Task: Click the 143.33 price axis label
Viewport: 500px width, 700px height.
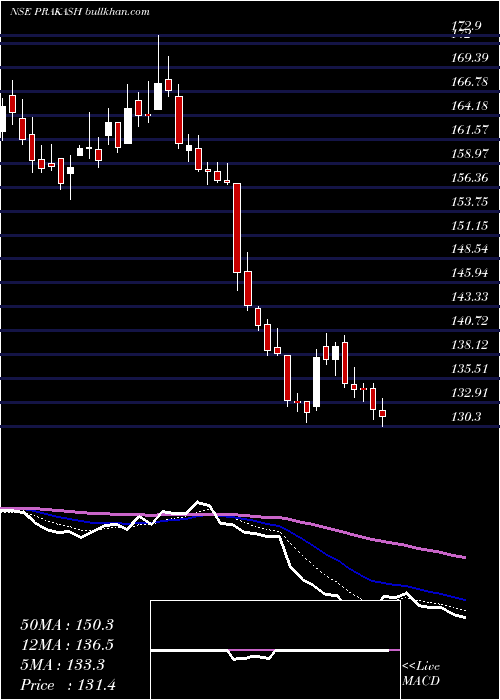Action: pyautogui.click(x=469, y=297)
